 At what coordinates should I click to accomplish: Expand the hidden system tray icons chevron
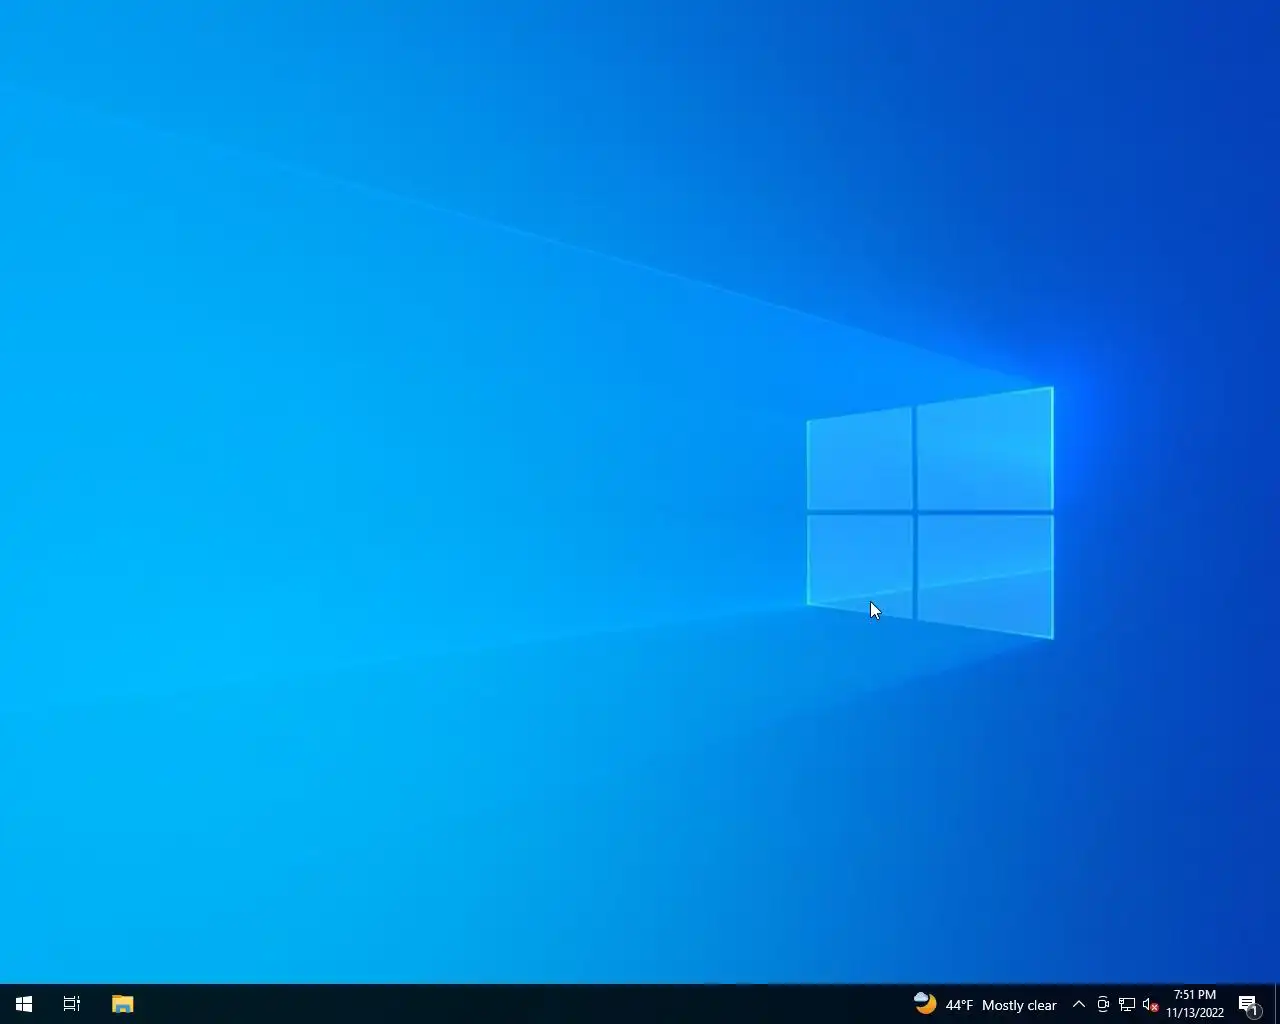point(1079,1004)
